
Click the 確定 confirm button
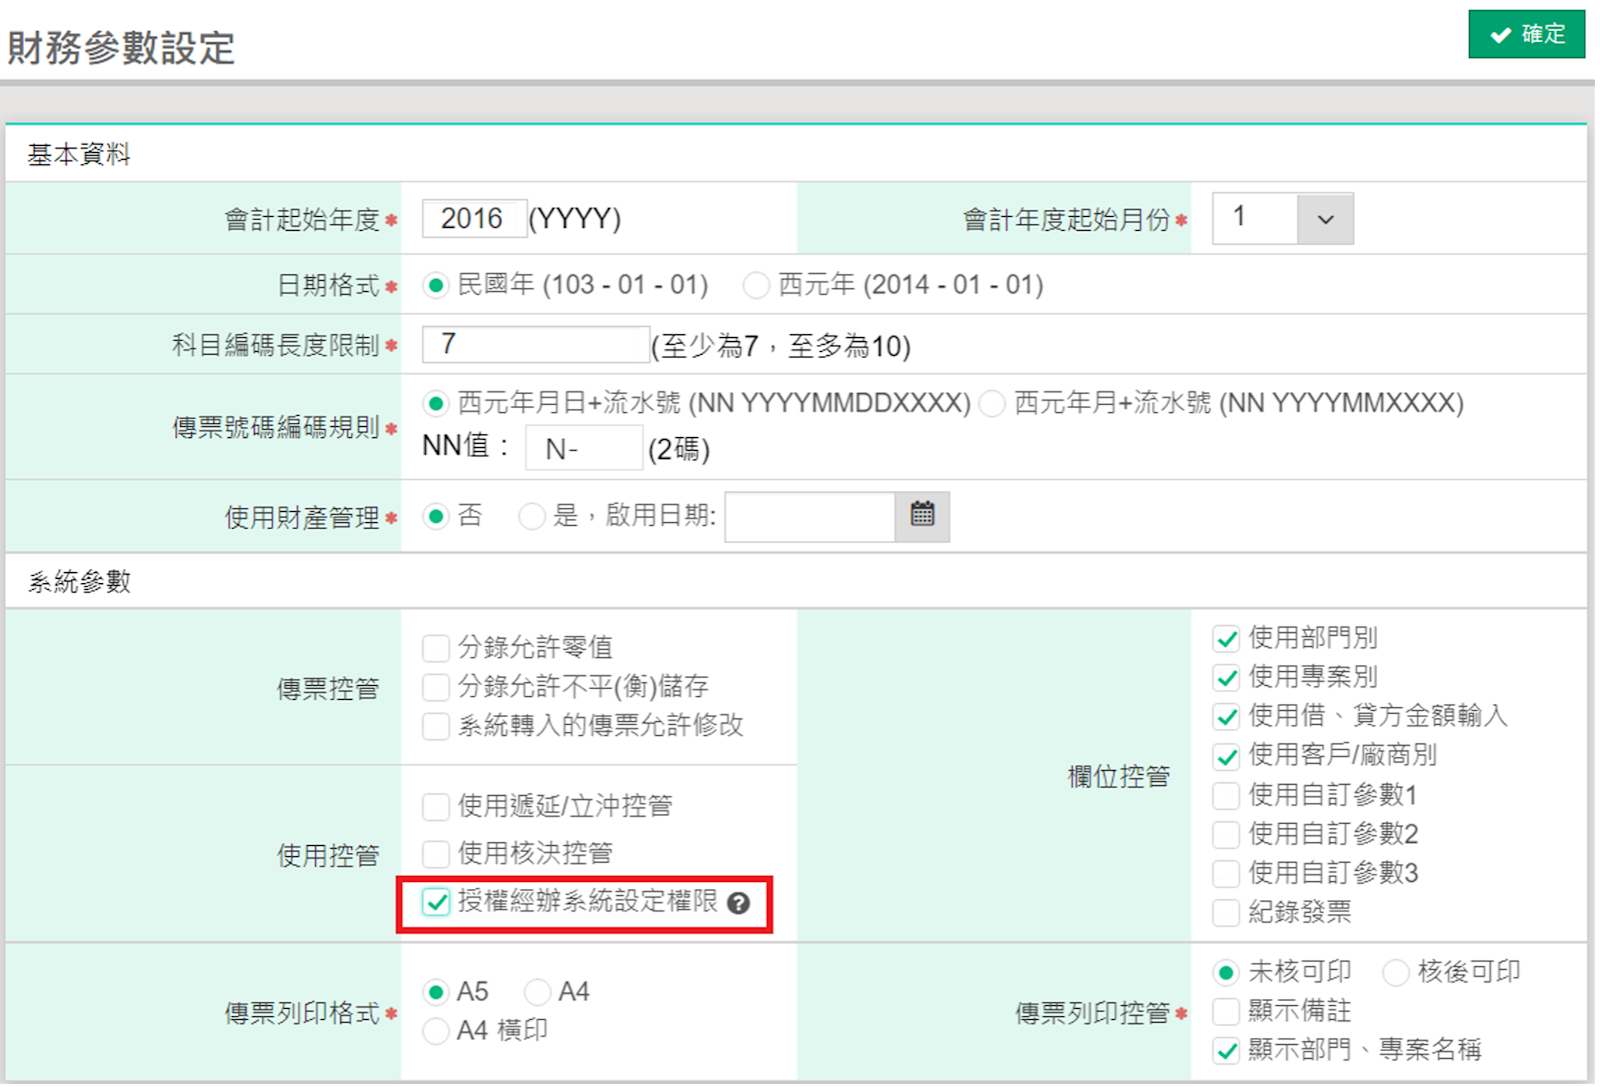pyautogui.click(x=1526, y=34)
